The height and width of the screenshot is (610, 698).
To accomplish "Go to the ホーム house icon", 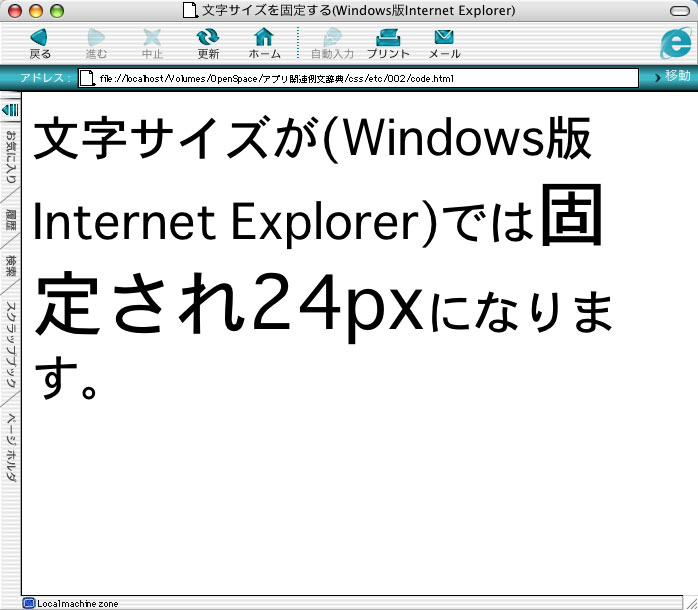I will point(264,37).
